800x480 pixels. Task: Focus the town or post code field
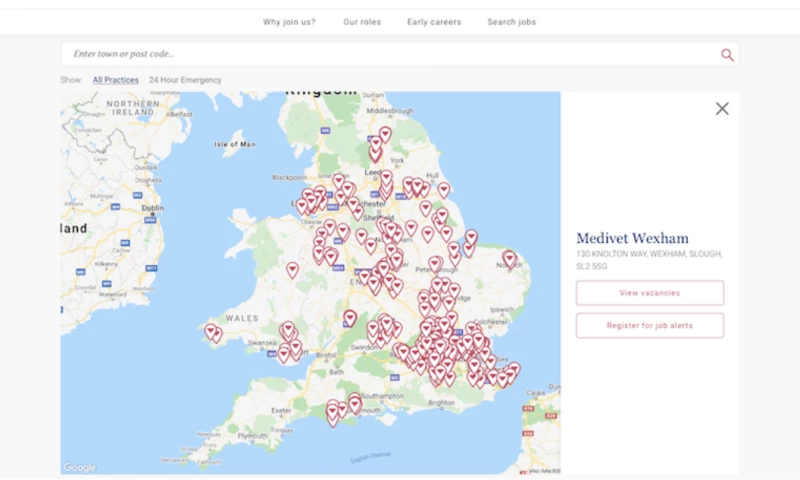click(x=390, y=54)
